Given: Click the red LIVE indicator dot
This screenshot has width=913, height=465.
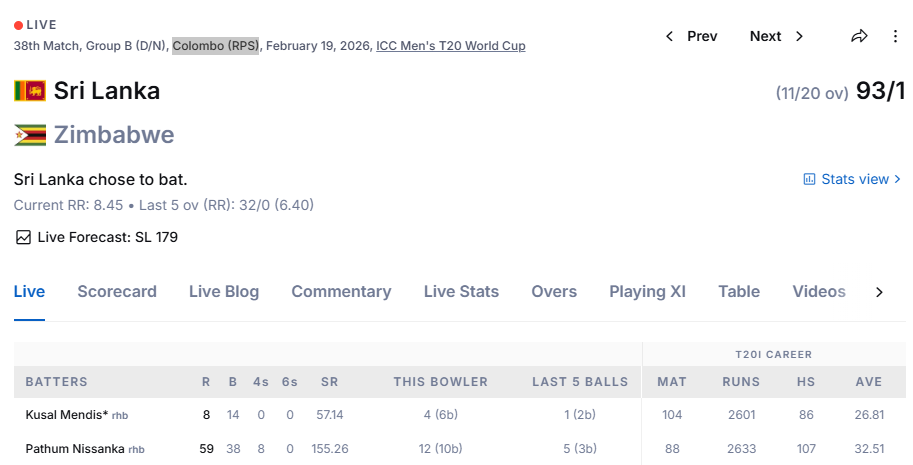Looking at the screenshot, I should (18, 24).
